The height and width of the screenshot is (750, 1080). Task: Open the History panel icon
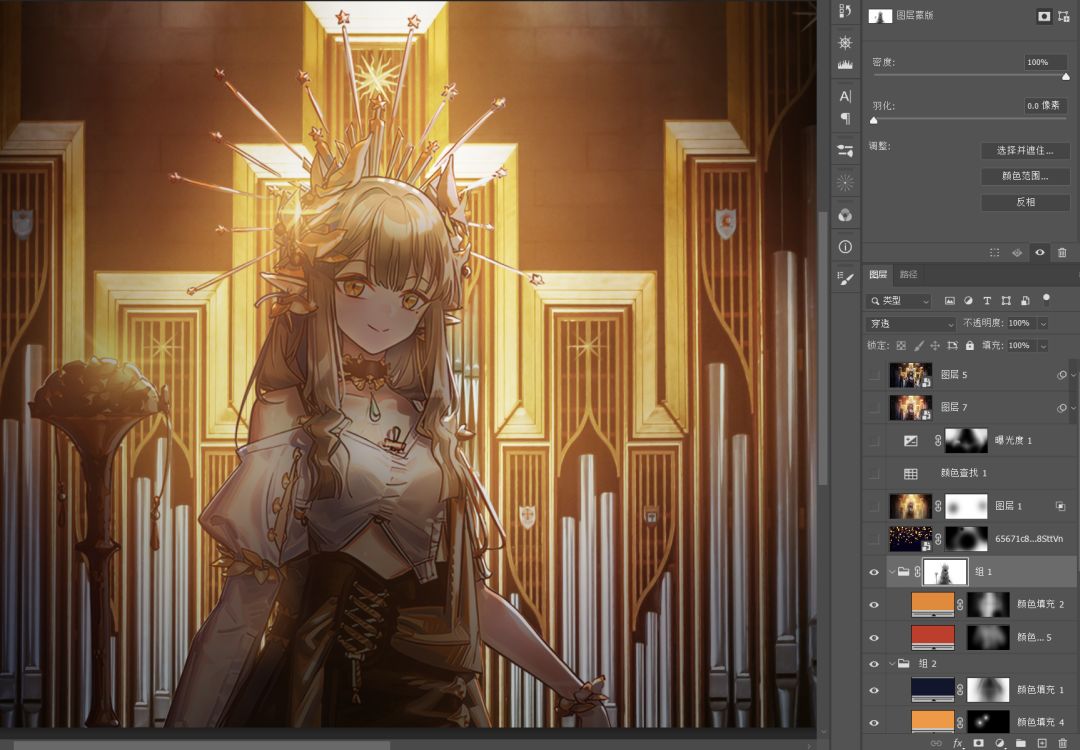point(845,12)
